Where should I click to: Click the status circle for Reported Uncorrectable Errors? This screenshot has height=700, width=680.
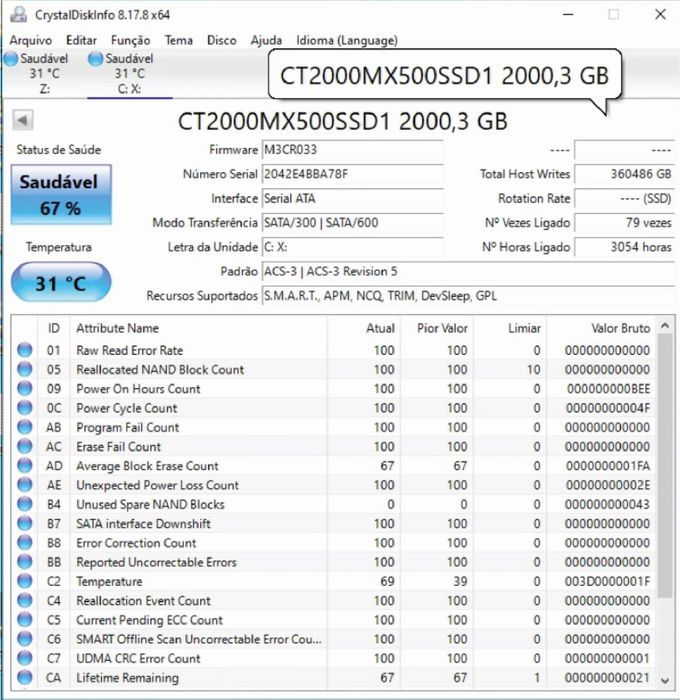[x=25, y=562]
